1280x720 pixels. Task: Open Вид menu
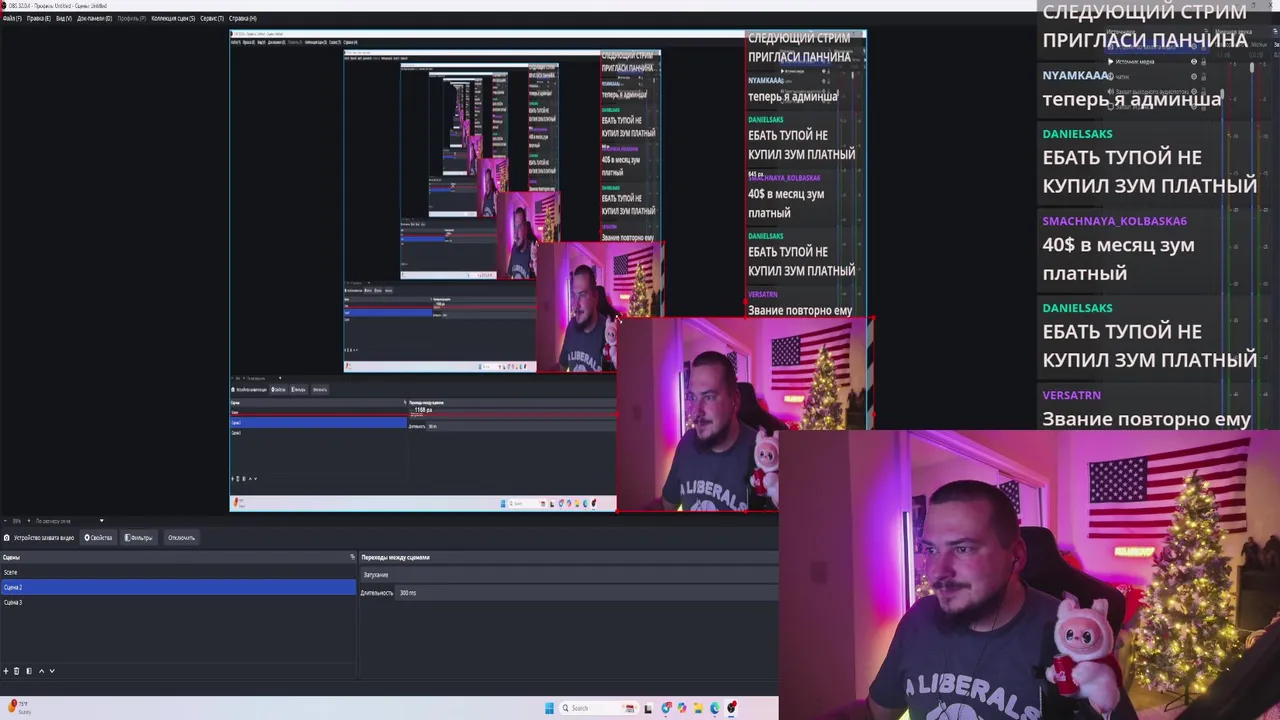coord(64,18)
